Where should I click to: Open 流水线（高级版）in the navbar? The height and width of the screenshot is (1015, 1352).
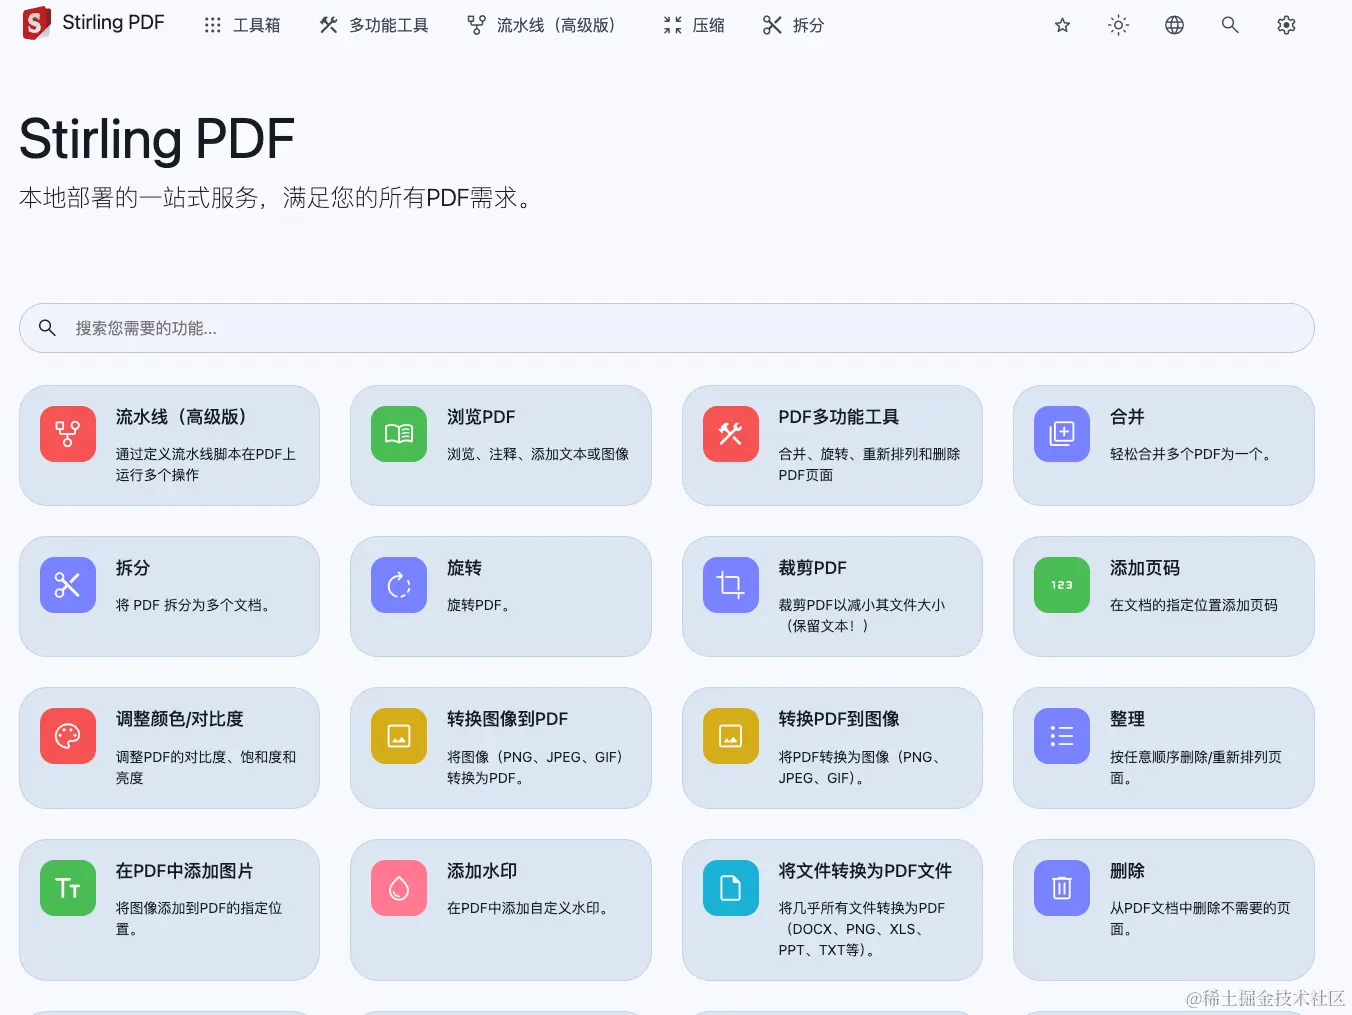pyautogui.click(x=544, y=25)
